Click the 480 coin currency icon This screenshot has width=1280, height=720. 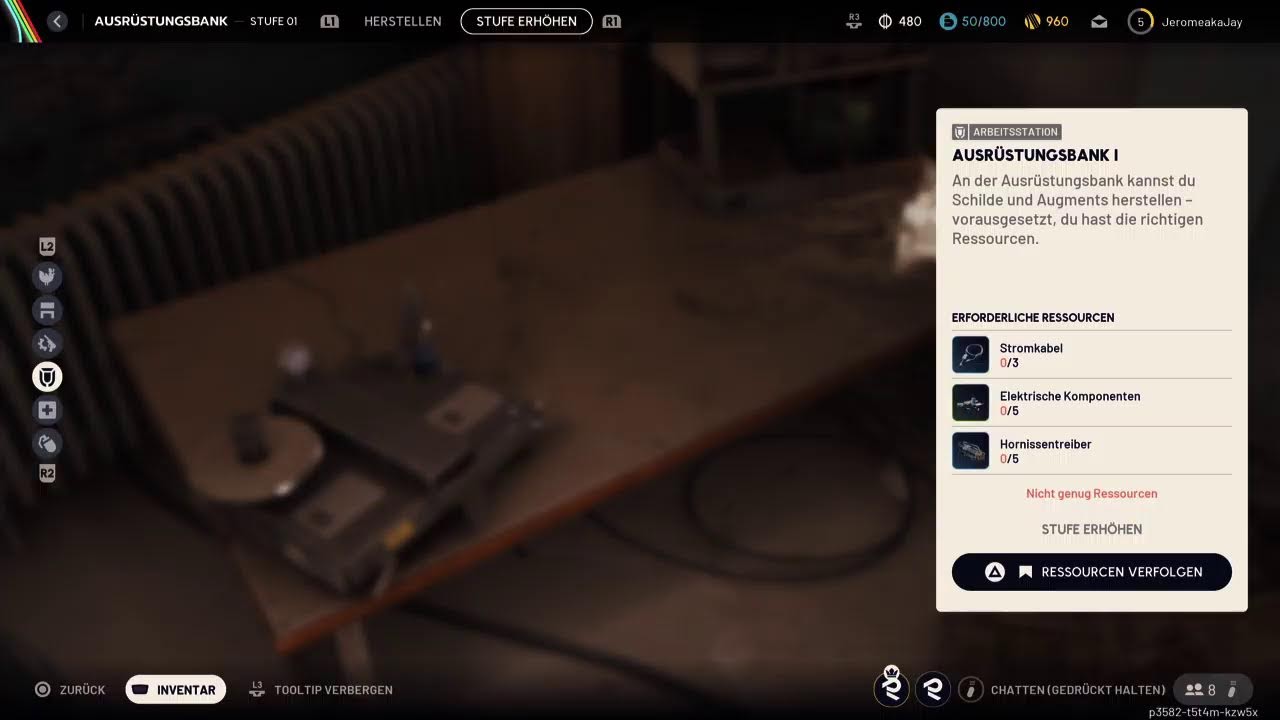(885, 21)
